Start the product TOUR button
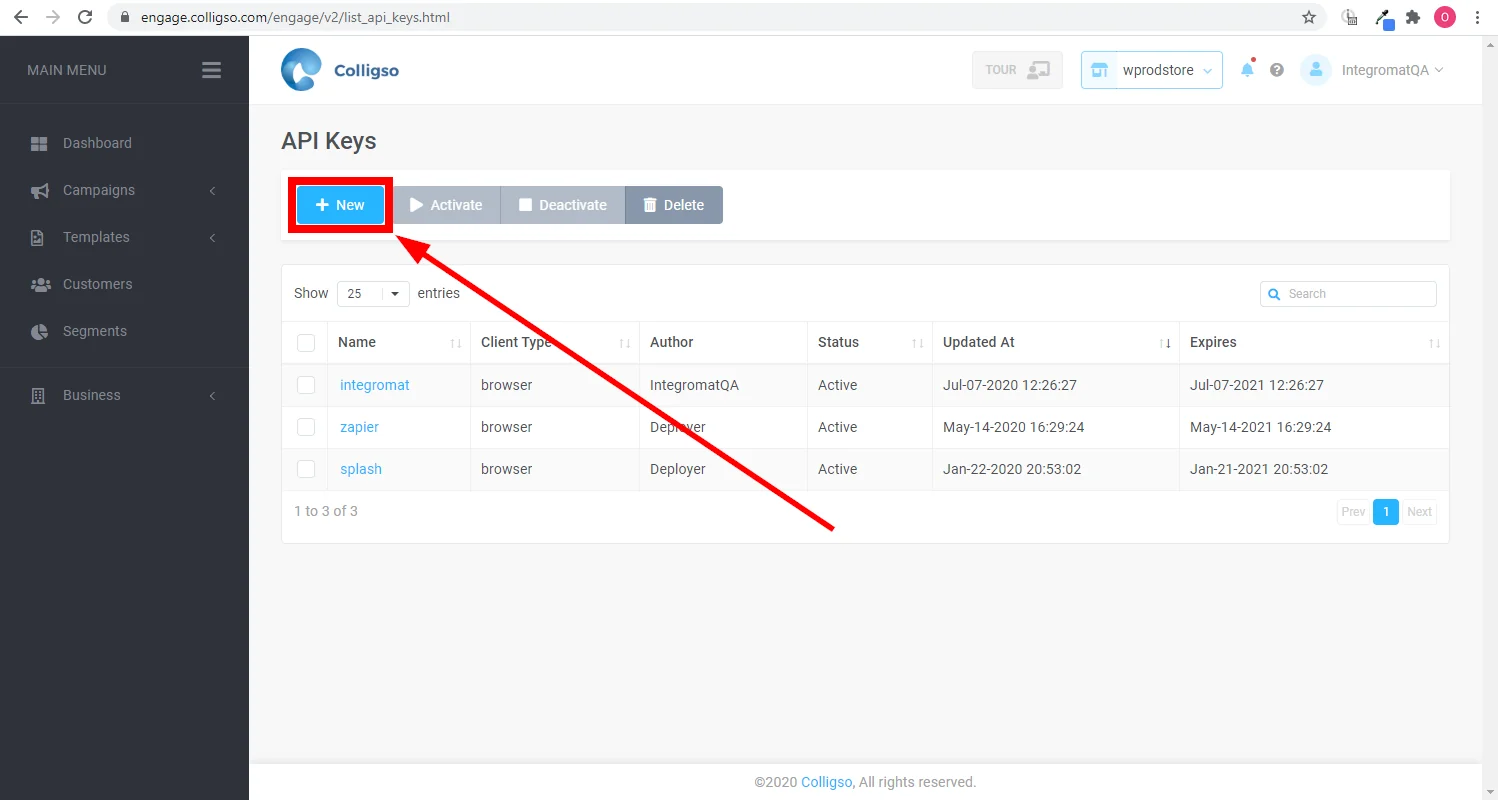The image size is (1498, 800). click(1017, 70)
